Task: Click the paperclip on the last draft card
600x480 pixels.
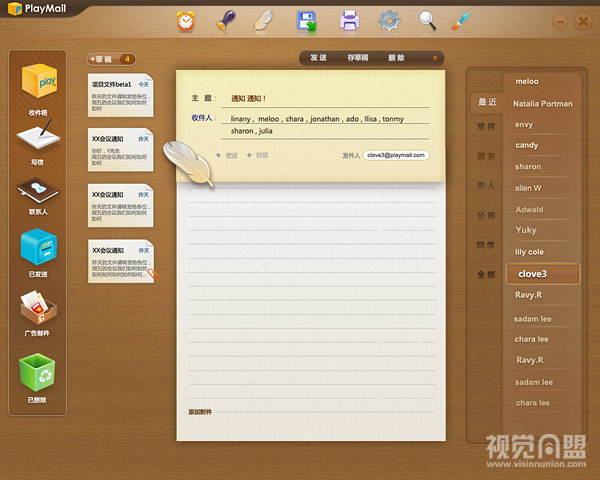Action: coord(153,274)
